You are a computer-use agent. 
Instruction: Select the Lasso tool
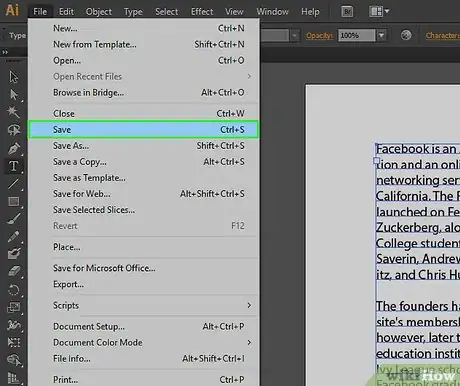click(14, 130)
